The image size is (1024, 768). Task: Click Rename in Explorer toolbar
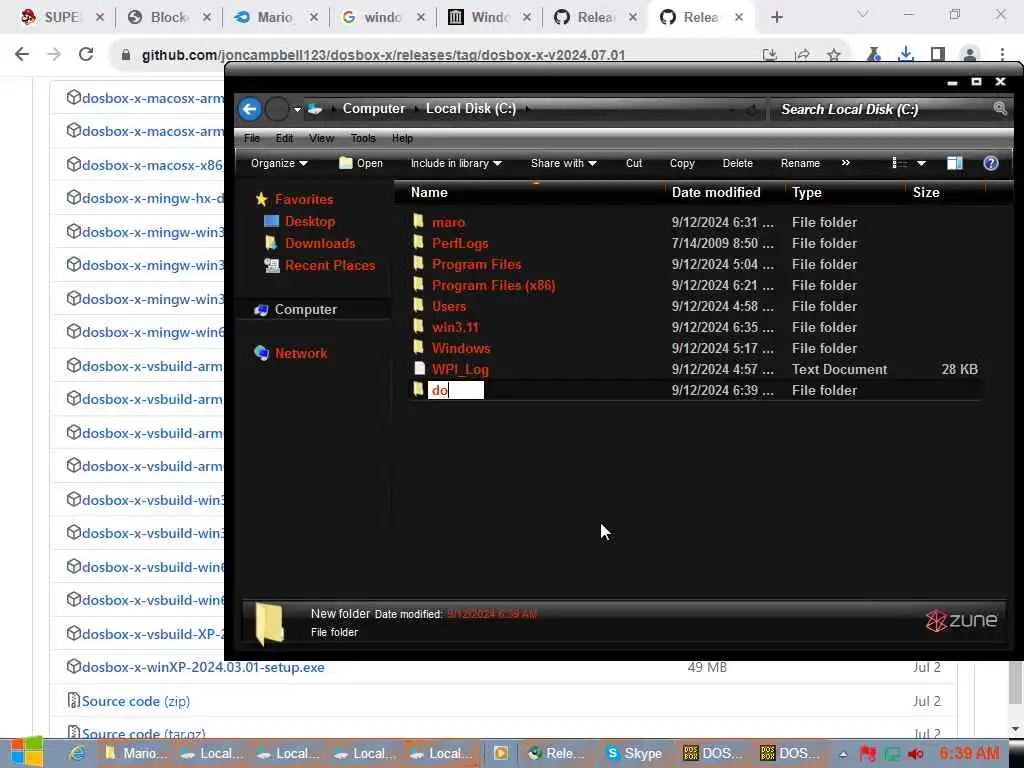[800, 163]
